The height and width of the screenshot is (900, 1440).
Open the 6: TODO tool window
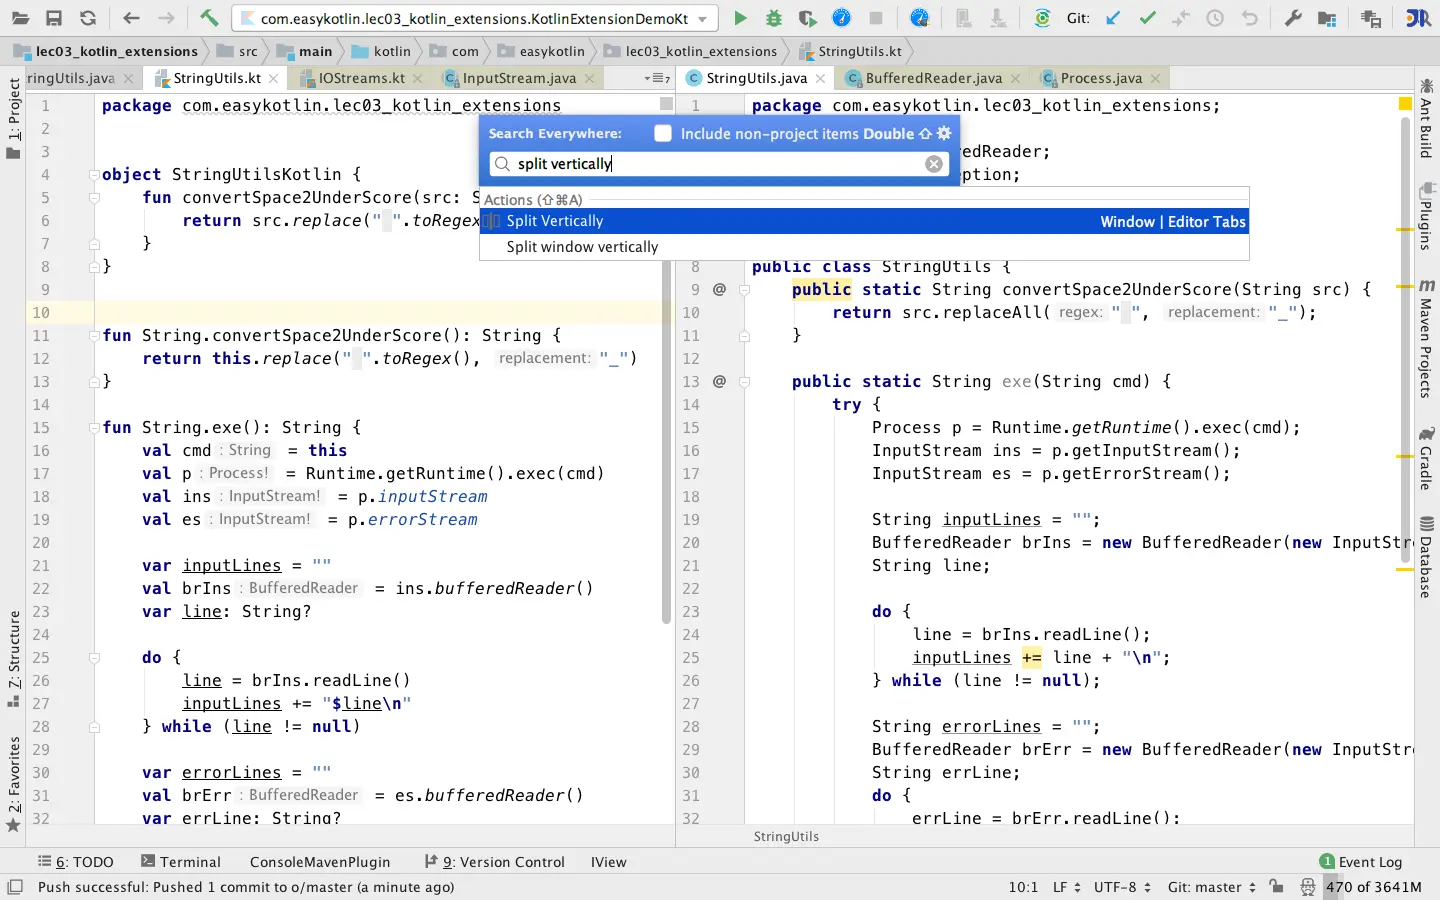click(76, 862)
